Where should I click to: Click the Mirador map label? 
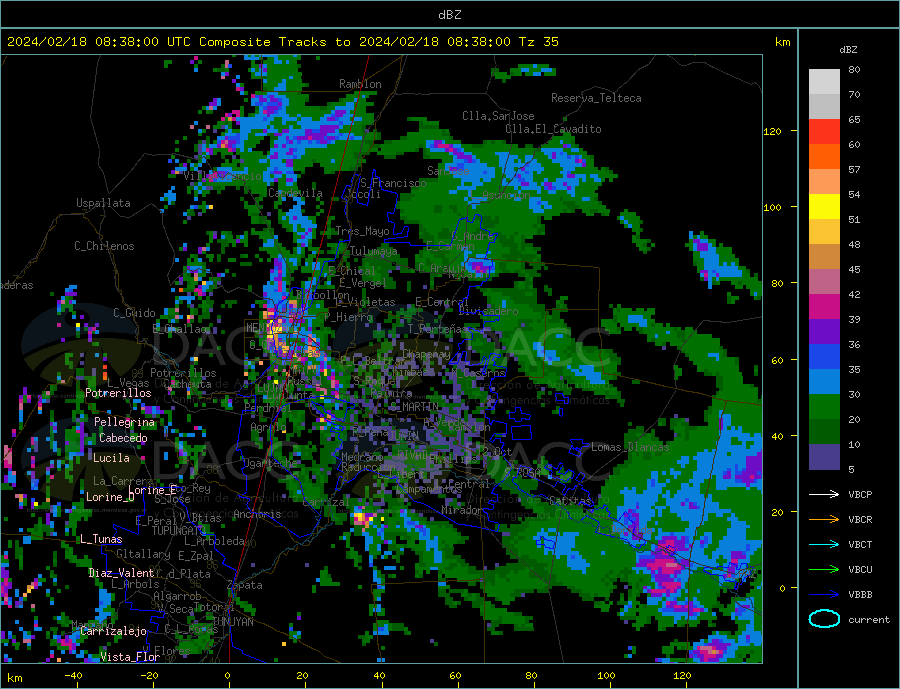pyautogui.click(x=461, y=510)
